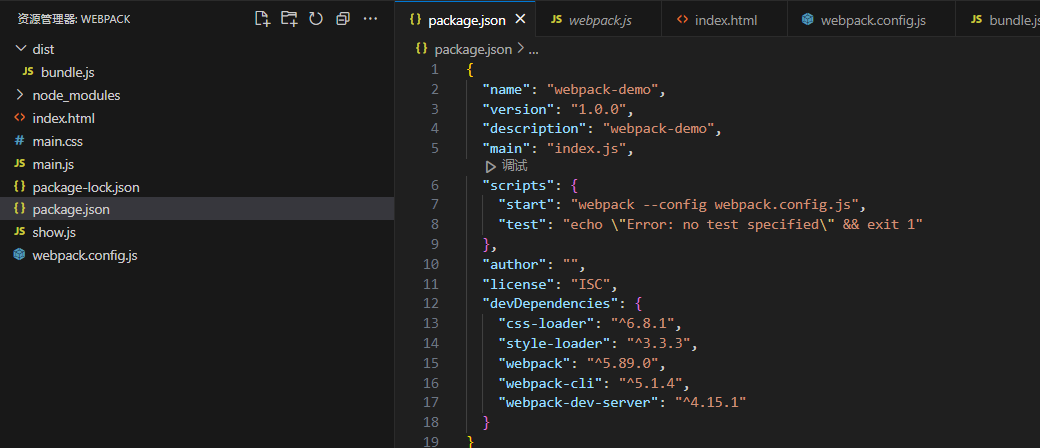Click the New File icon in explorer header
This screenshot has height=448, width=1040.
[263, 19]
